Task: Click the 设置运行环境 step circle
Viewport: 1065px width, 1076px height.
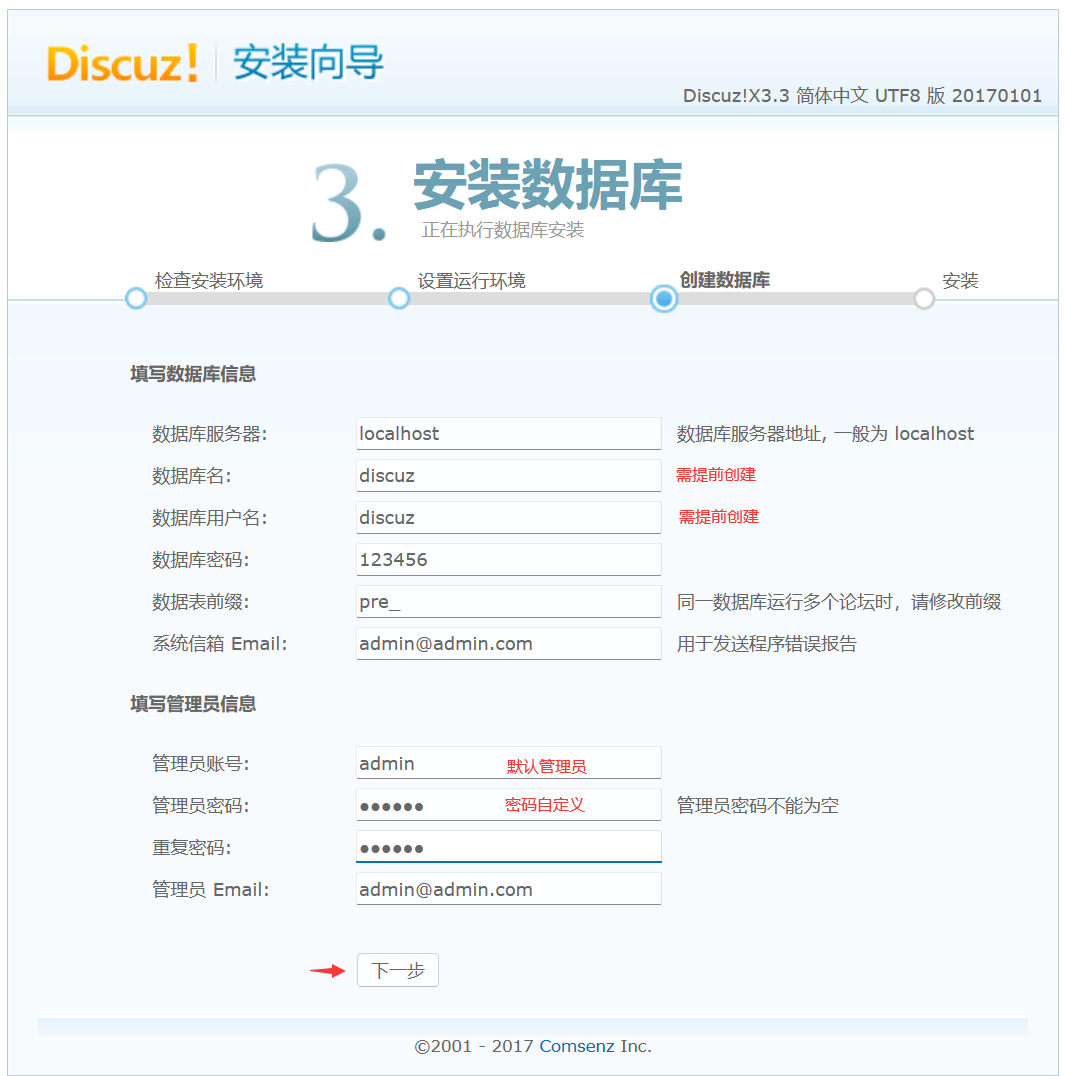Action: click(399, 299)
